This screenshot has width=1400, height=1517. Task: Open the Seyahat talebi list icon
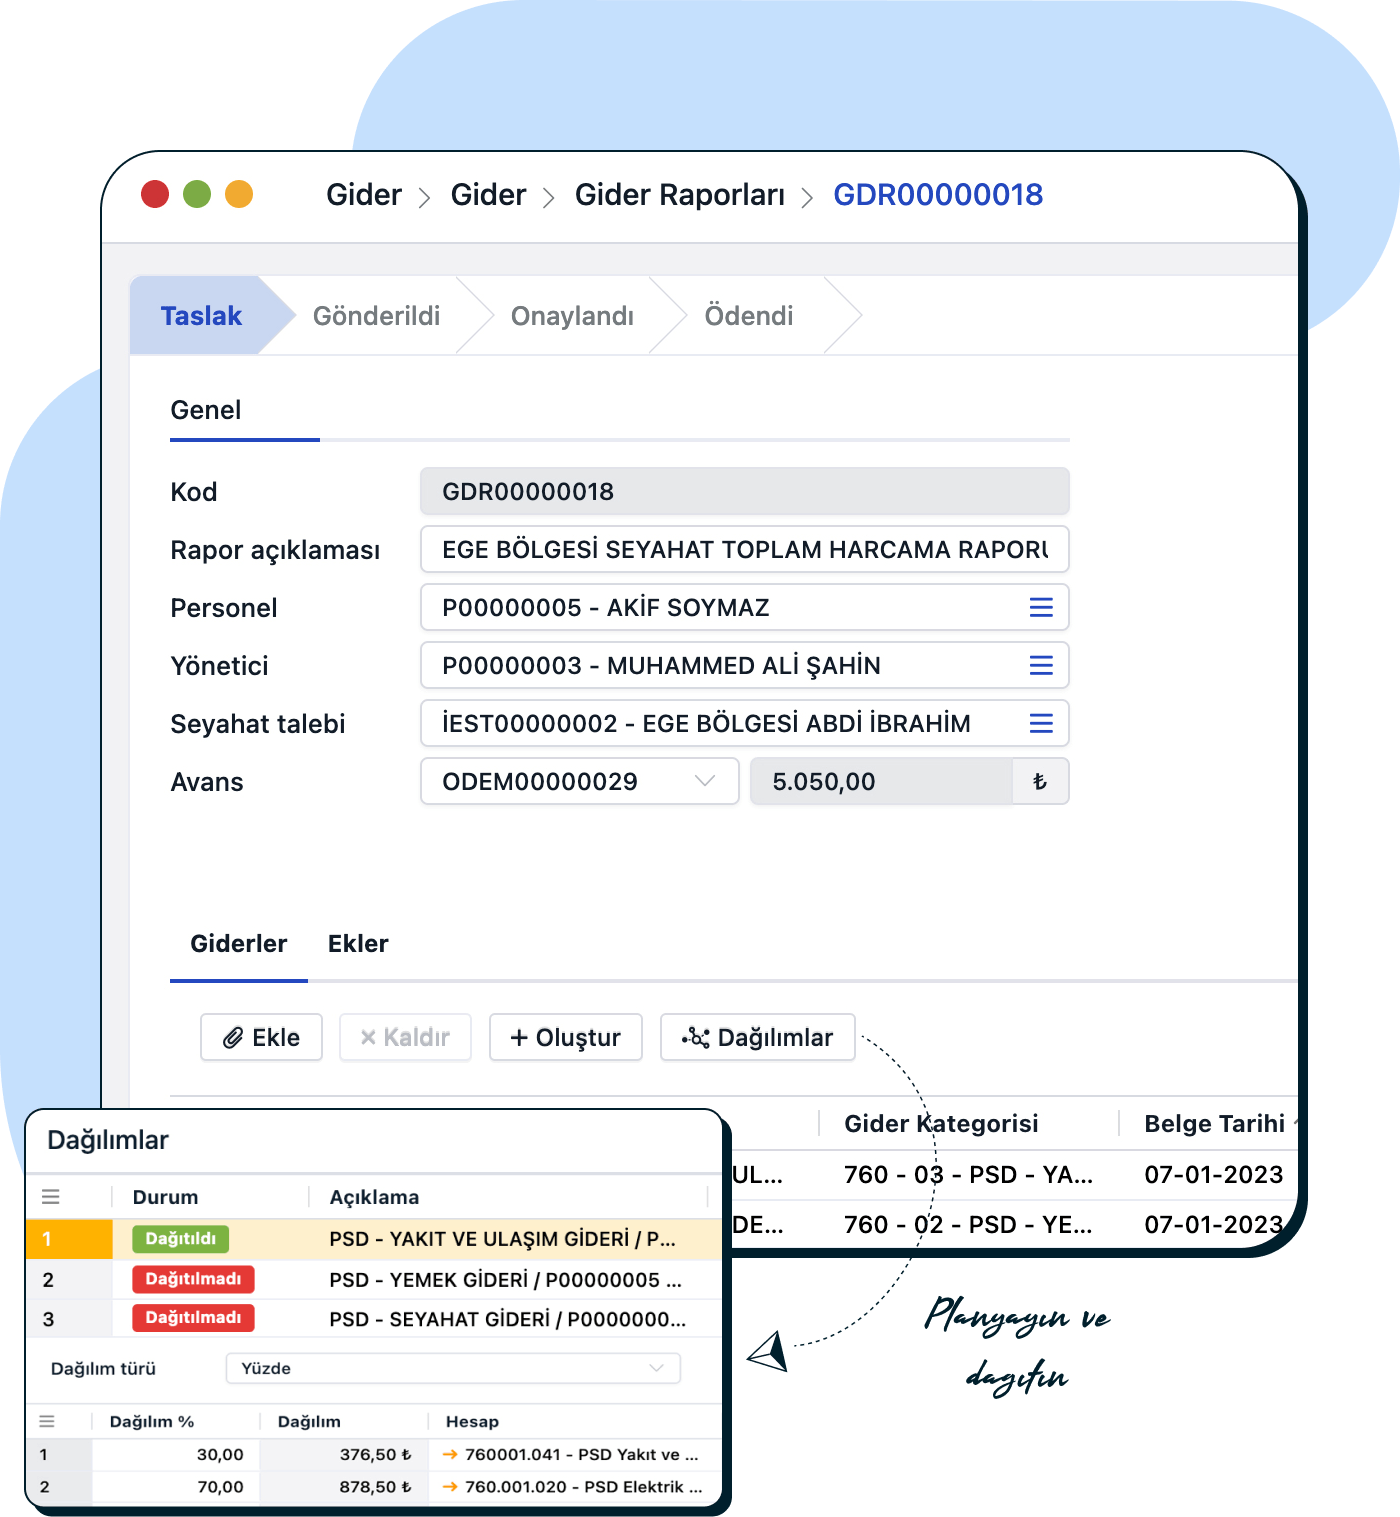point(1040,724)
